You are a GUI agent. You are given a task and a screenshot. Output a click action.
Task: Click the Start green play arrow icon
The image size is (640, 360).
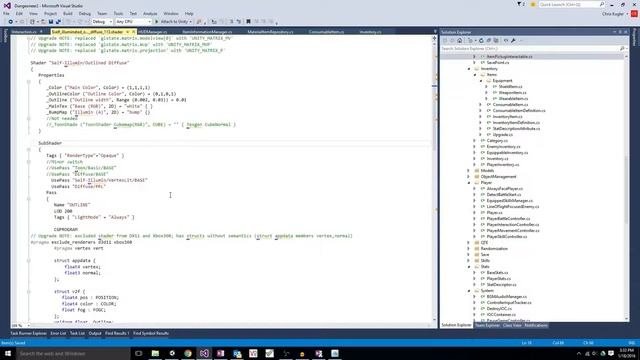(x=156, y=22)
